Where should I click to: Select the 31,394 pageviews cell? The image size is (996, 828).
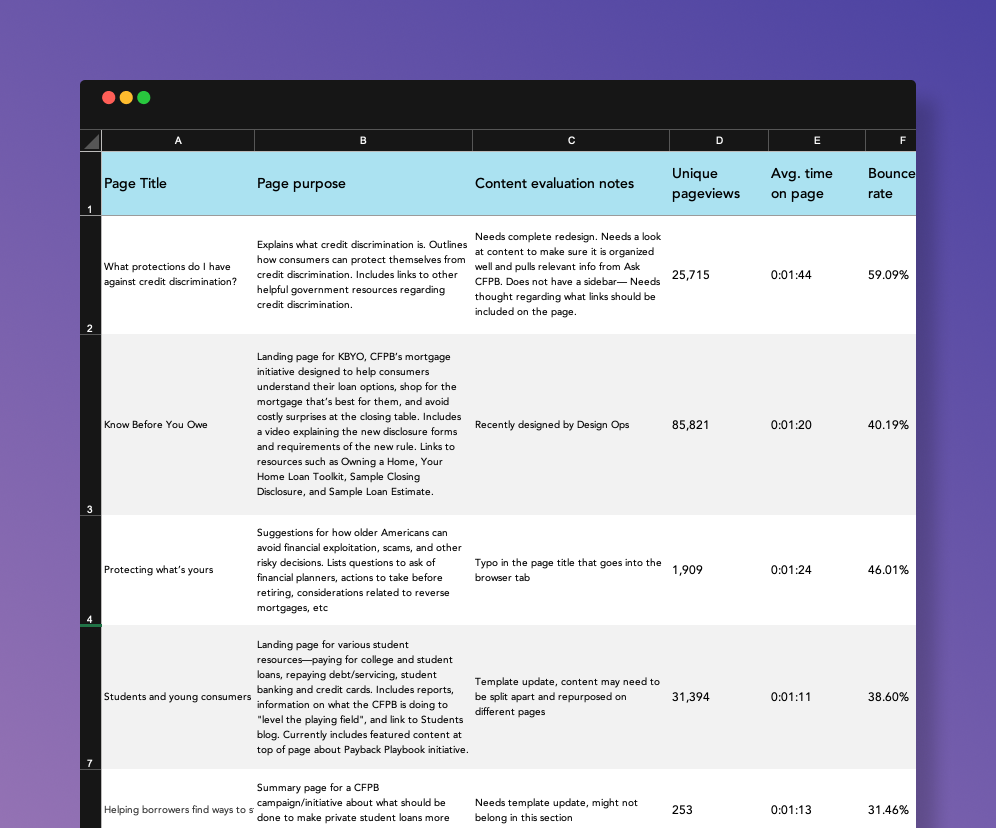[x=719, y=697]
